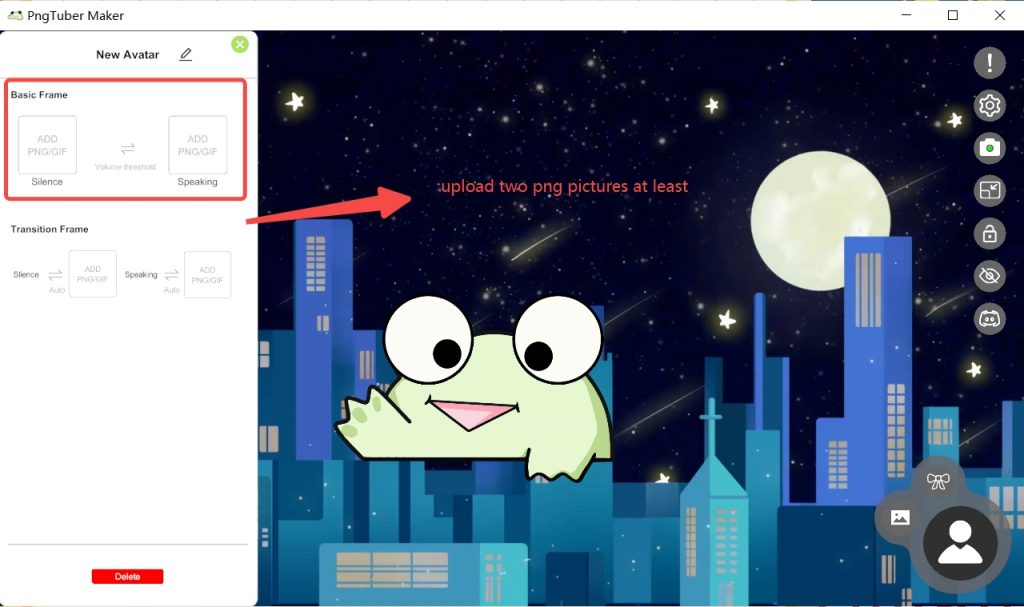Viewport: 1024px width, 607px height.
Task: Open the background image picker icon
Action: [899, 518]
